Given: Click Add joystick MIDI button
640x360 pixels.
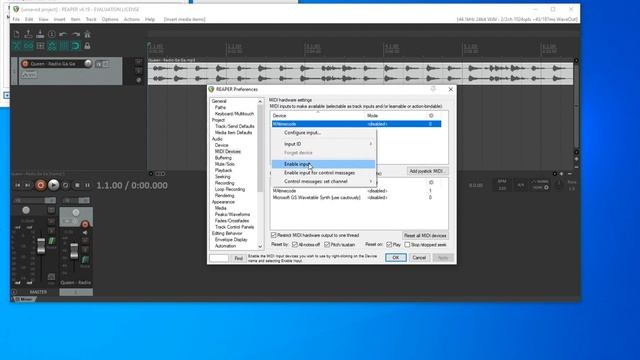Looking at the screenshot, I should [427, 171].
